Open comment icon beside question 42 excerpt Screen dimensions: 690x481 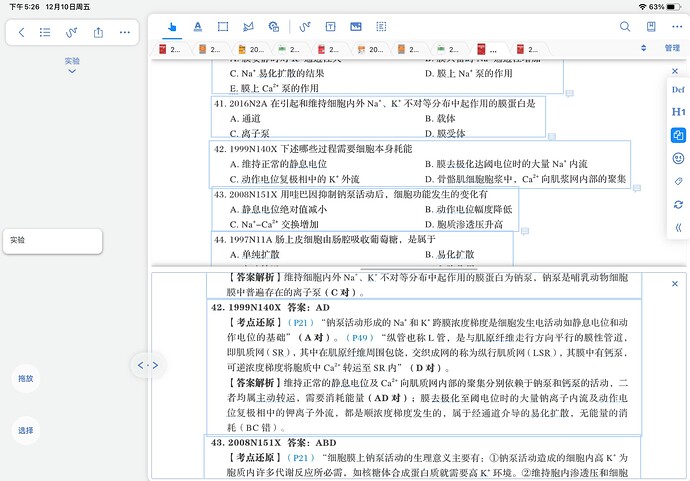tap(637, 188)
